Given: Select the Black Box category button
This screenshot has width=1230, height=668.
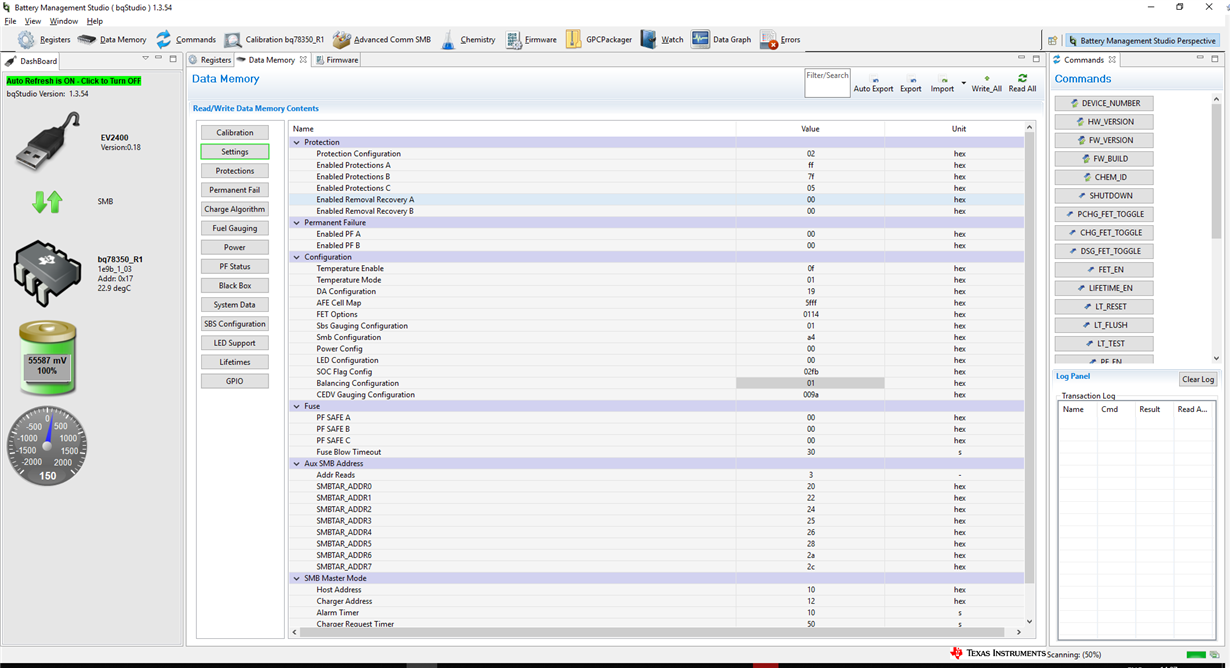Looking at the screenshot, I should click(x=235, y=285).
